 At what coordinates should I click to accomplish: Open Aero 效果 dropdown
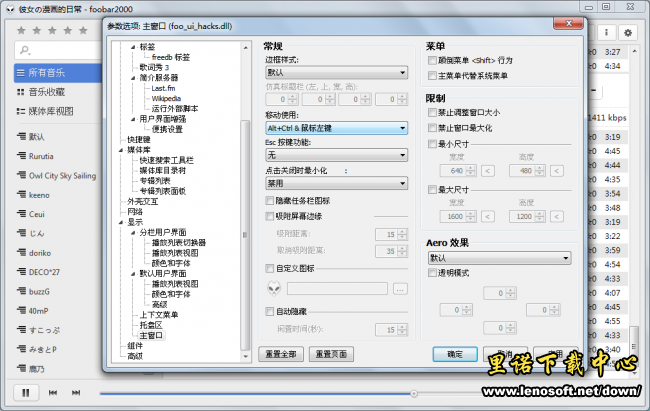[x=499, y=258]
